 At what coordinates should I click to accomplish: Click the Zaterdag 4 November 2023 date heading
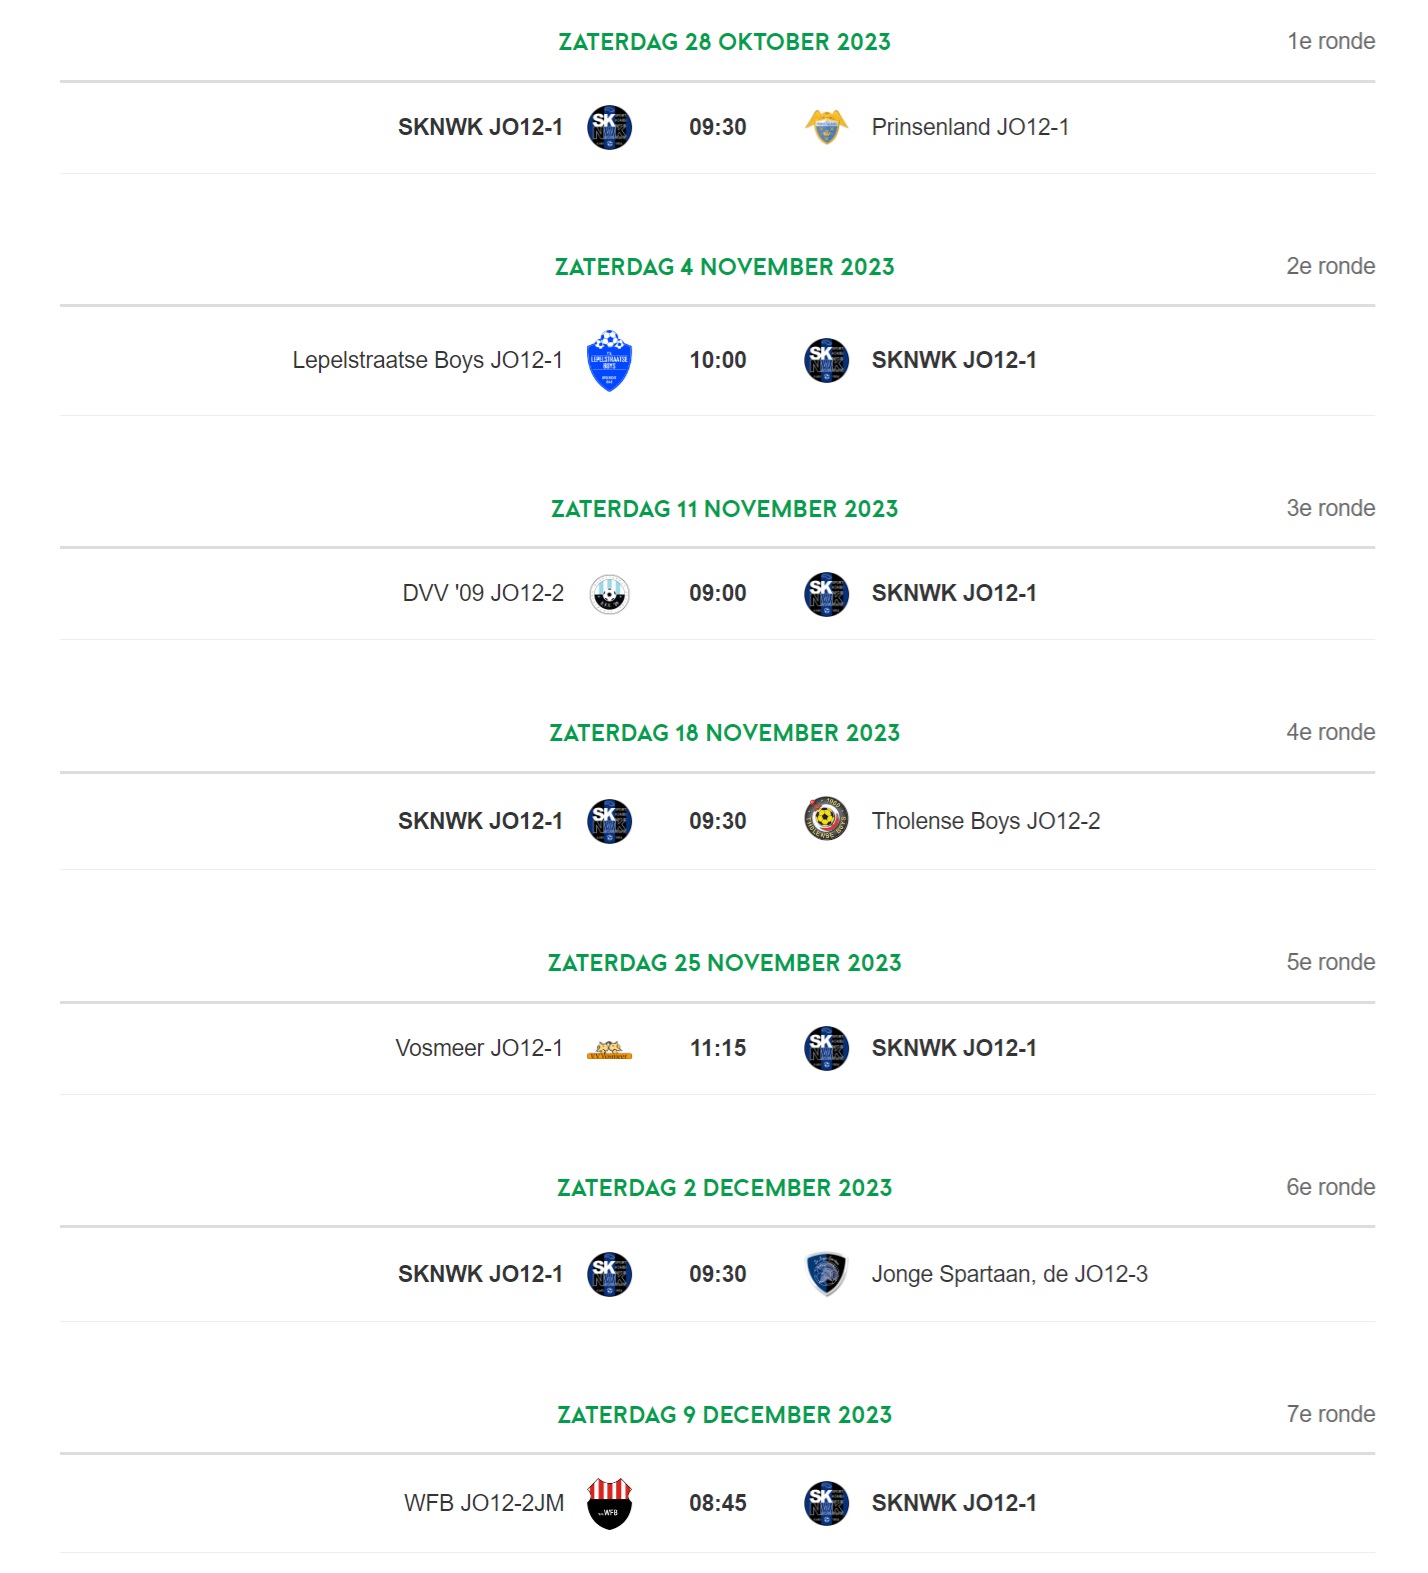click(725, 267)
